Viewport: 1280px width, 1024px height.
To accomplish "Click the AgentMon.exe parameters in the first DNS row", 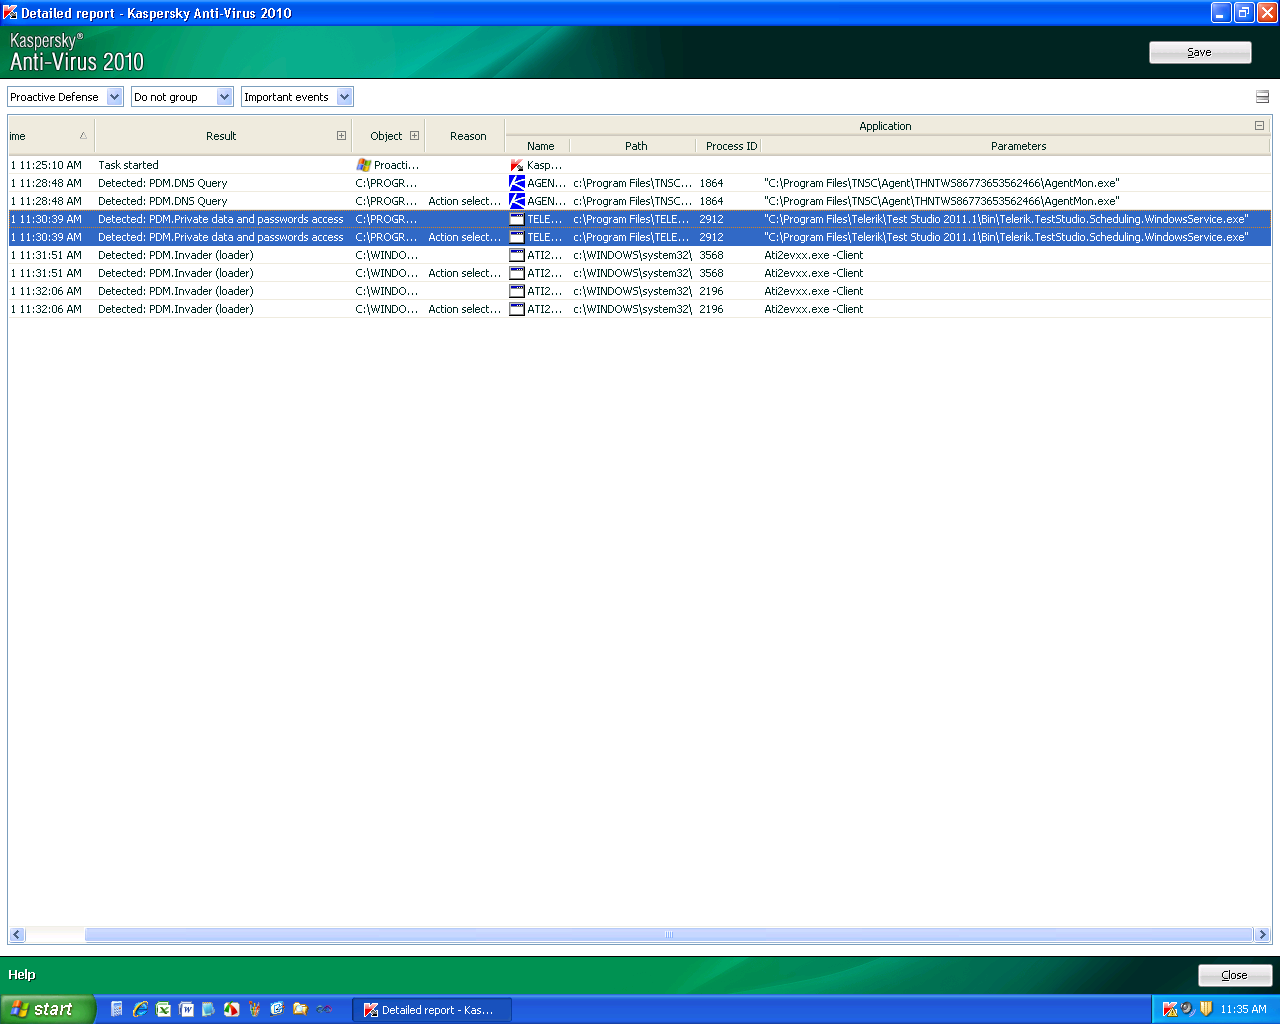I will pos(941,183).
